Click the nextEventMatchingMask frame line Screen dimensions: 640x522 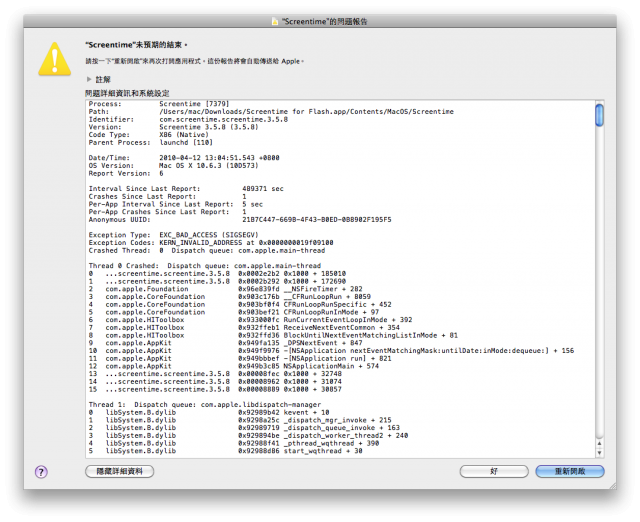tap(331, 351)
